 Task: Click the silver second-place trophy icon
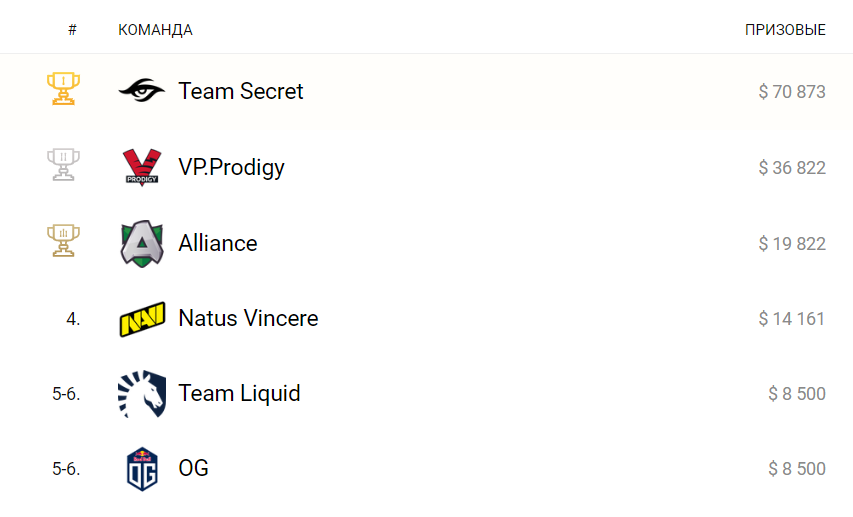point(64,166)
